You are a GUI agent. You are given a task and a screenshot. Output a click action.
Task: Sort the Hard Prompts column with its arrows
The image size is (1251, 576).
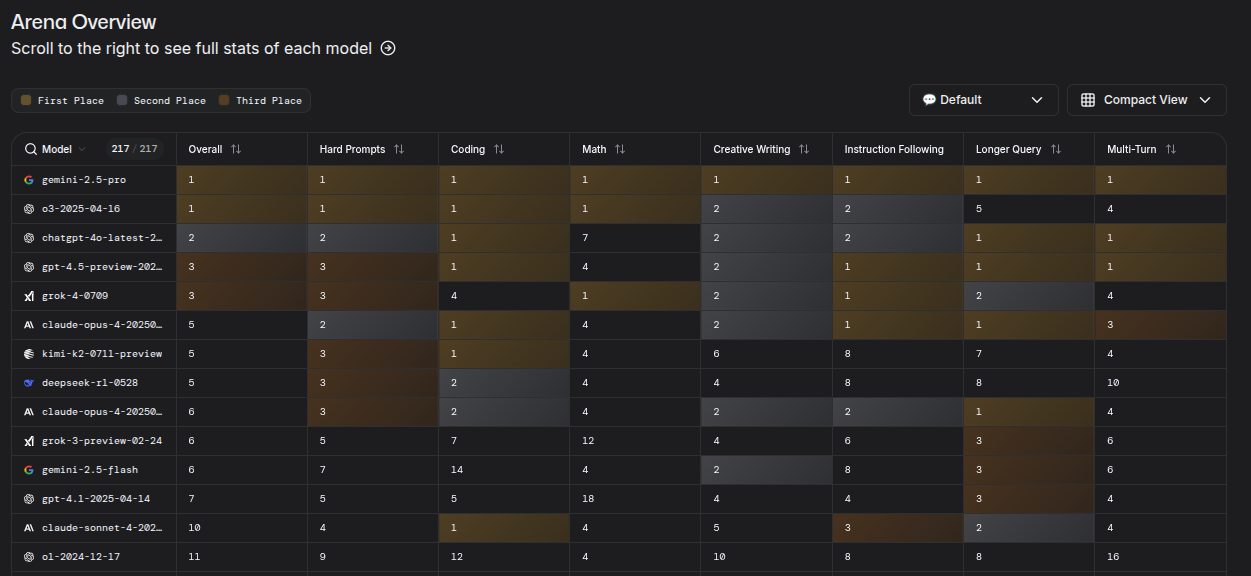[399, 149]
